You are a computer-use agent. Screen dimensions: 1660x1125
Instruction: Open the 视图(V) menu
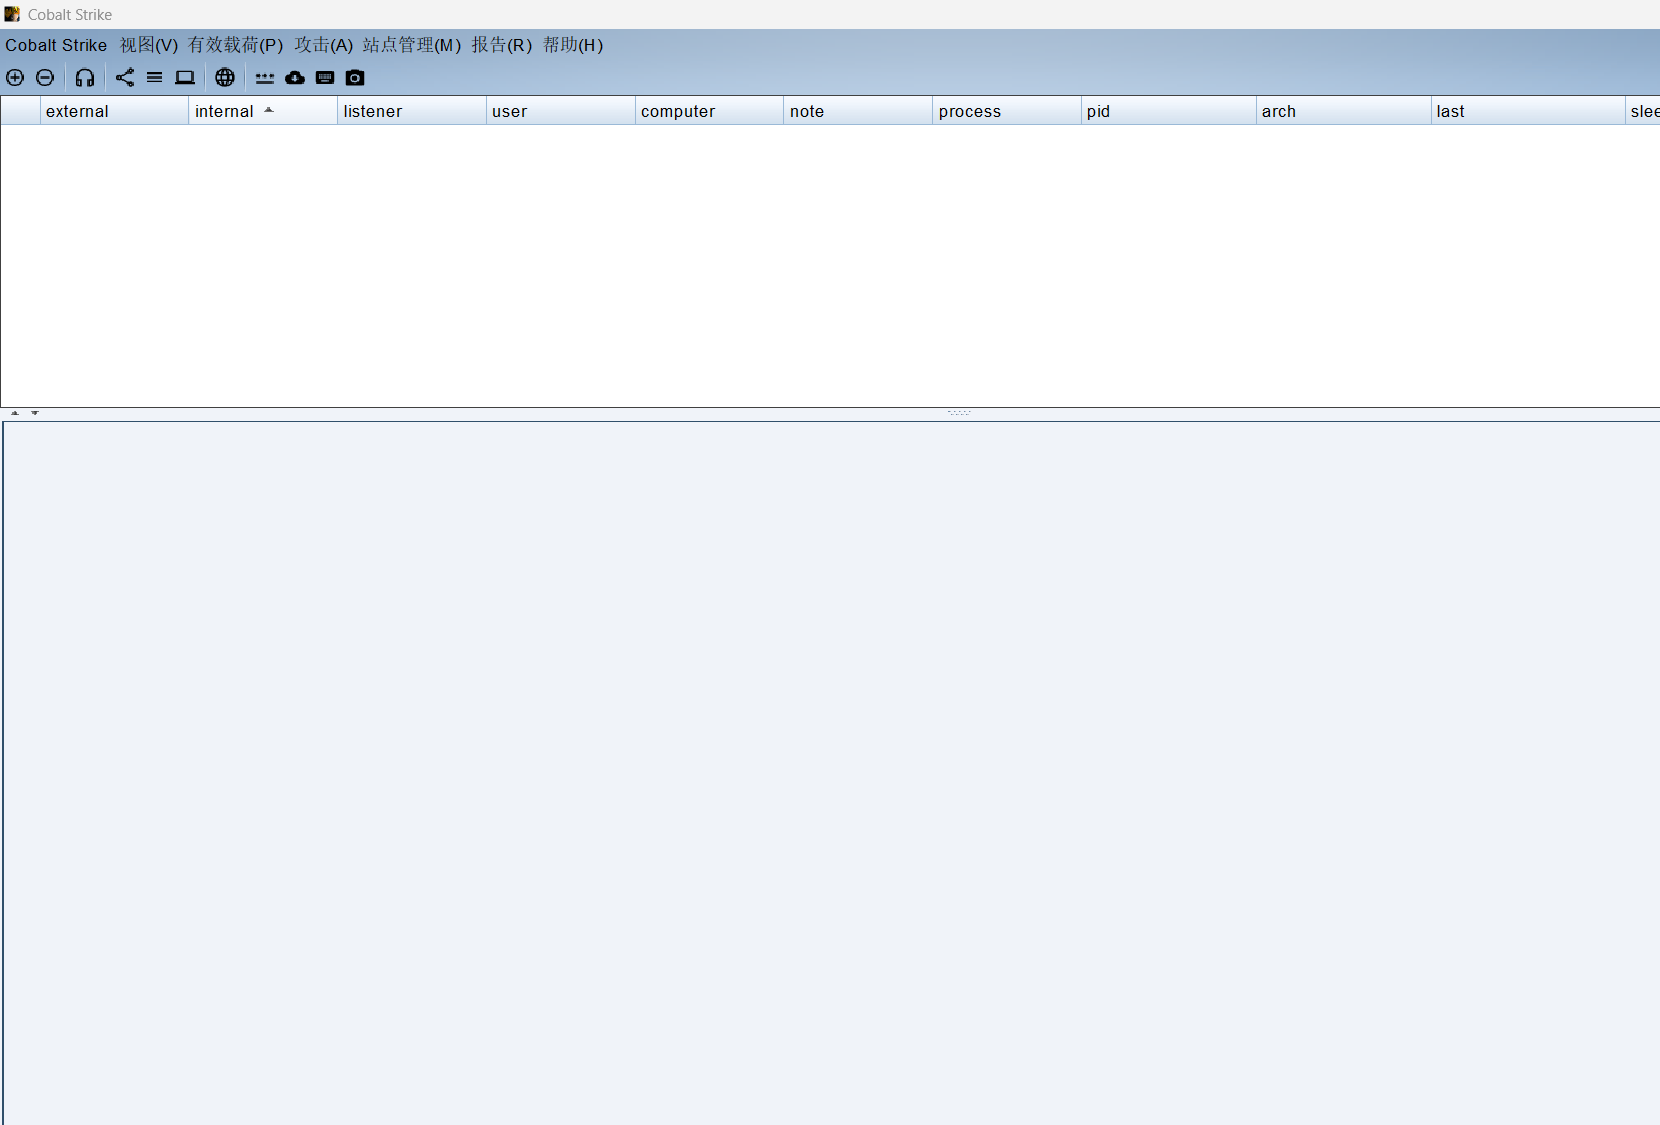point(149,45)
